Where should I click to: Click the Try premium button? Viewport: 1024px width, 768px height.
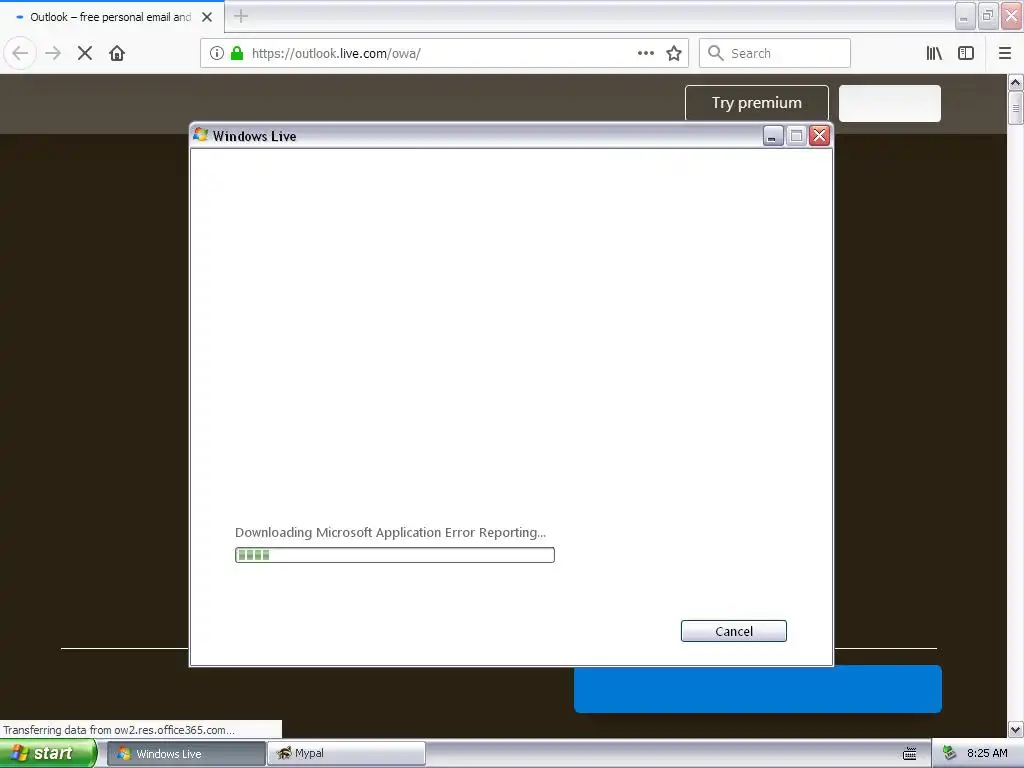pos(756,103)
